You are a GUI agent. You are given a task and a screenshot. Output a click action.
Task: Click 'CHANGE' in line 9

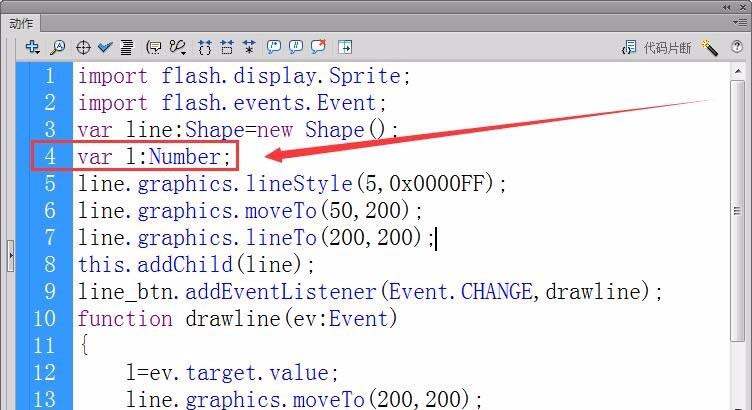496,292
